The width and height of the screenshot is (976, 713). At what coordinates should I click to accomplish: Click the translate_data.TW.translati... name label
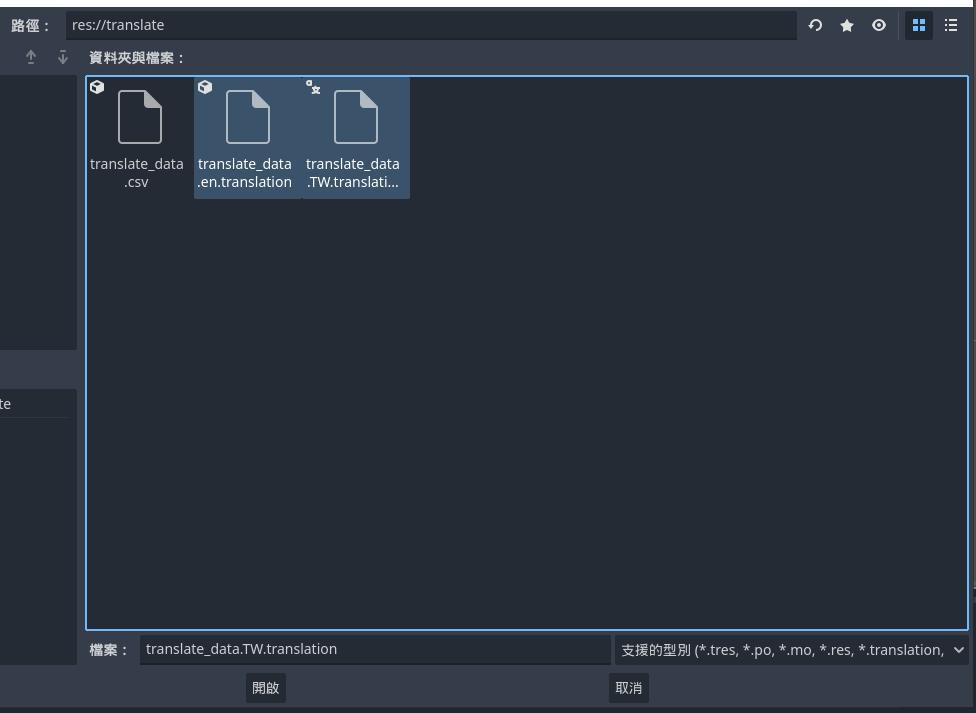tap(353, 173)
